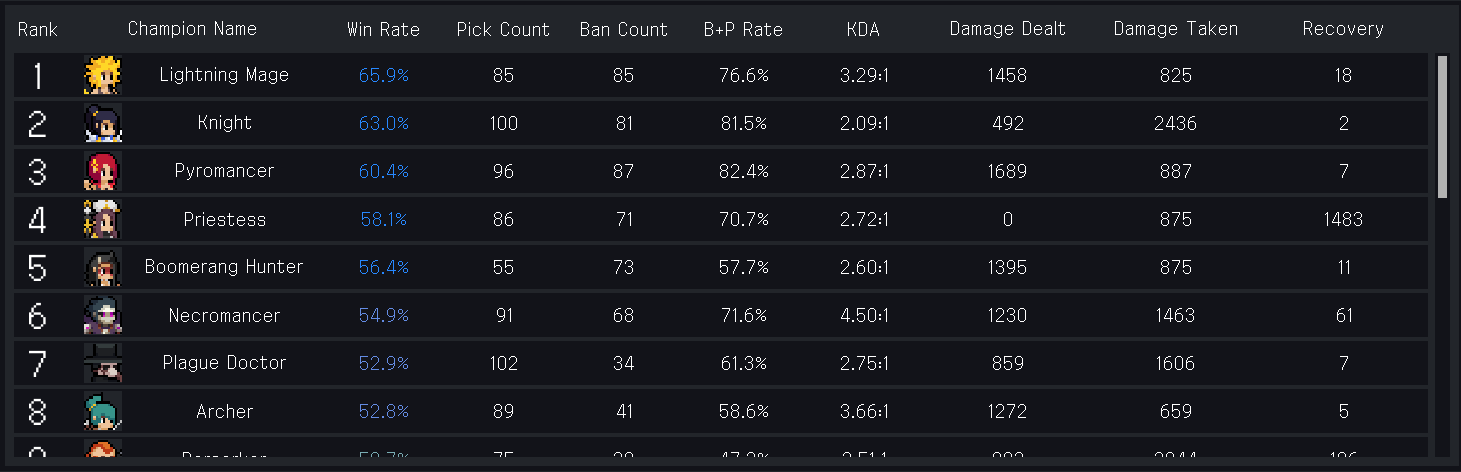The image size is (1461, 472).
Task: Select the Plague Doctor top-hat portrait
Action: tap(102, 363)
